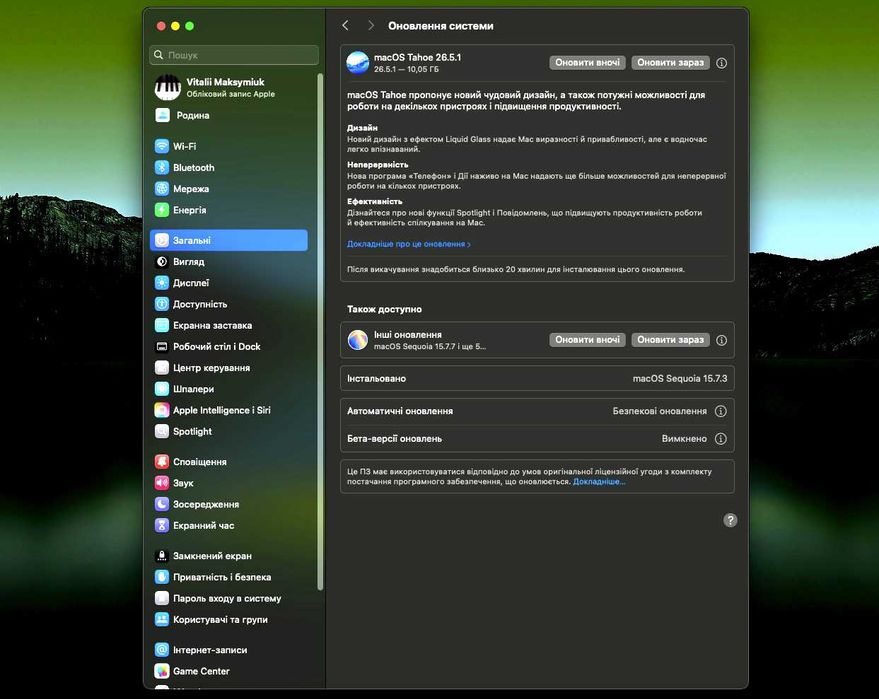Open Bluetooth settings icon
This screenshot has width=879, height=699.
point(161,168)
